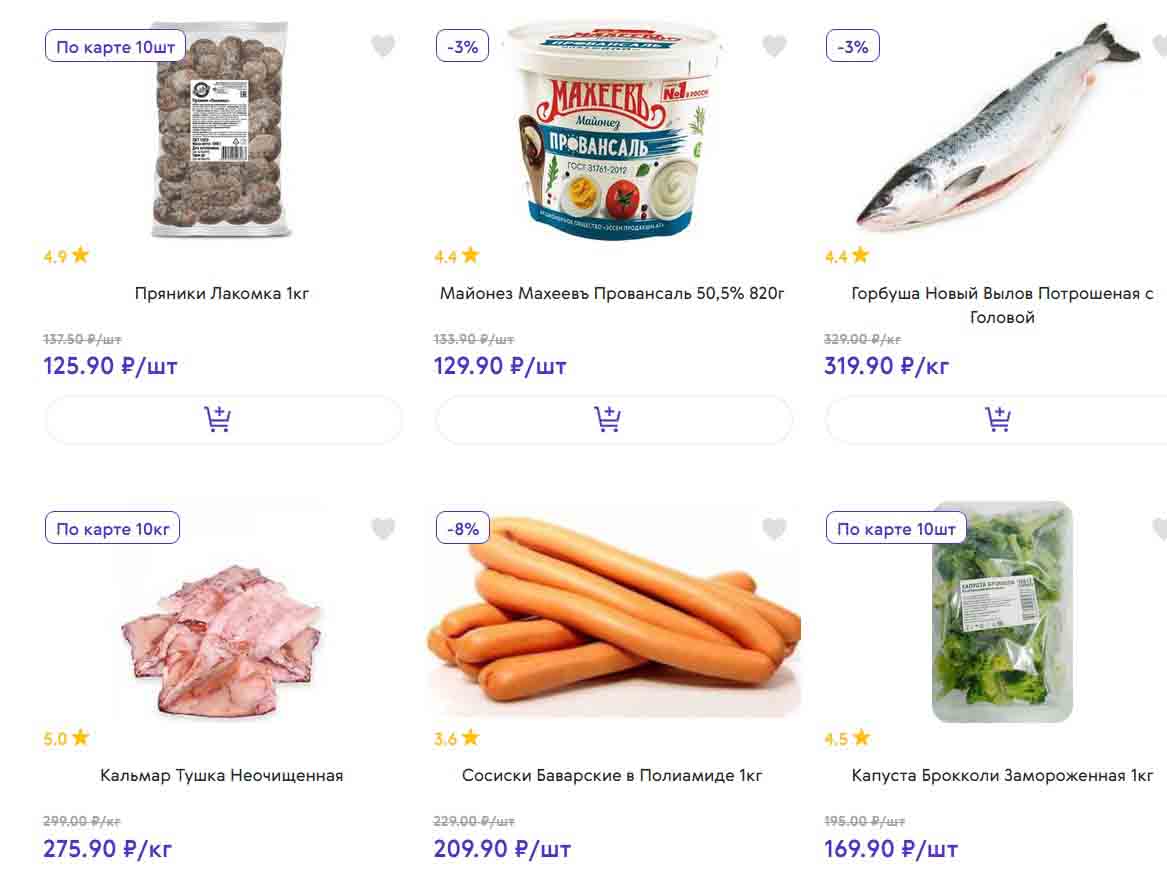1167x871 pixels.
Task: Click the pink salmon fish image
Action: tap(1000, 130)
